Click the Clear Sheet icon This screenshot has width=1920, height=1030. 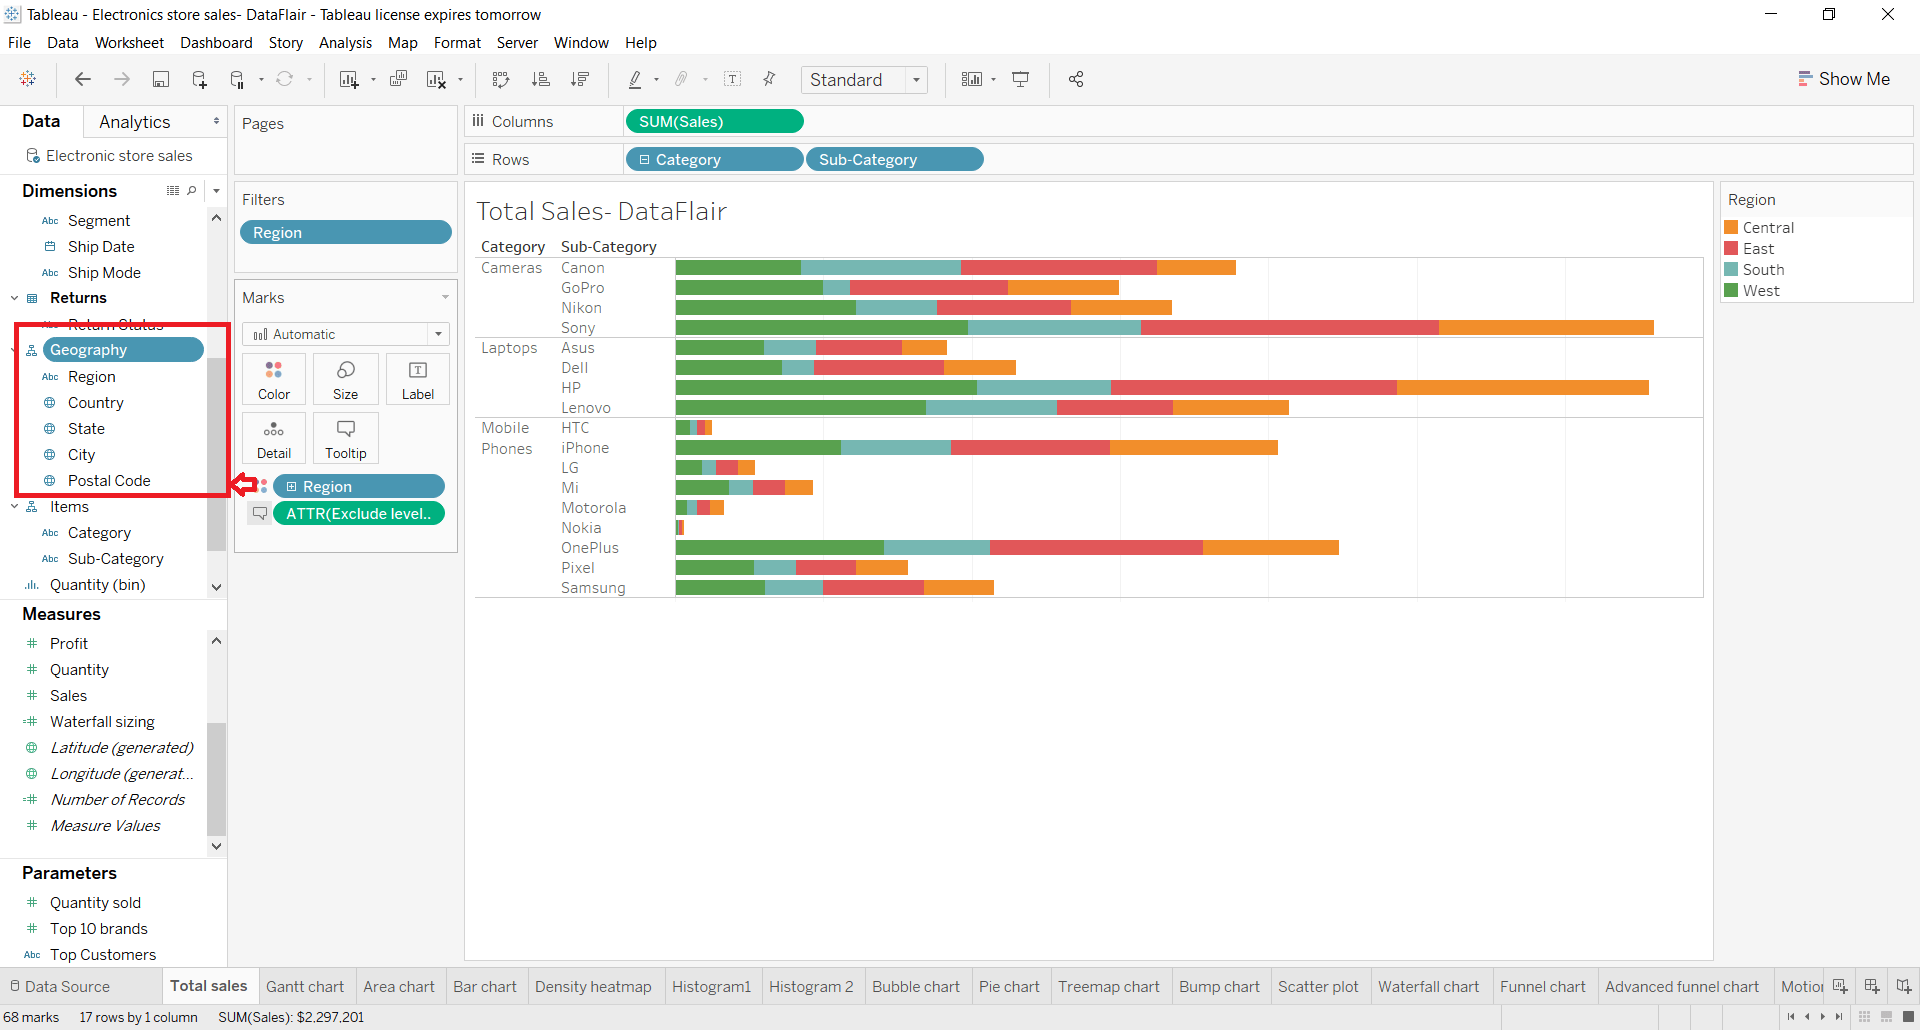point(437,79)
